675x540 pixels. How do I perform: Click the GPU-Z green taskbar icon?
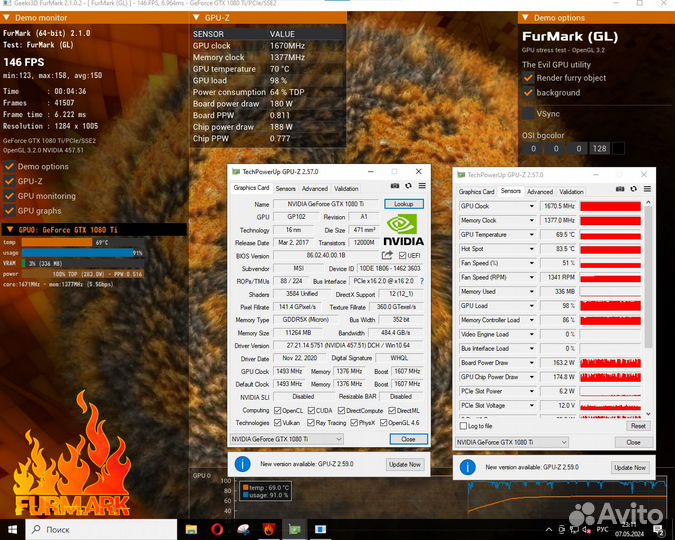[294, 529]
